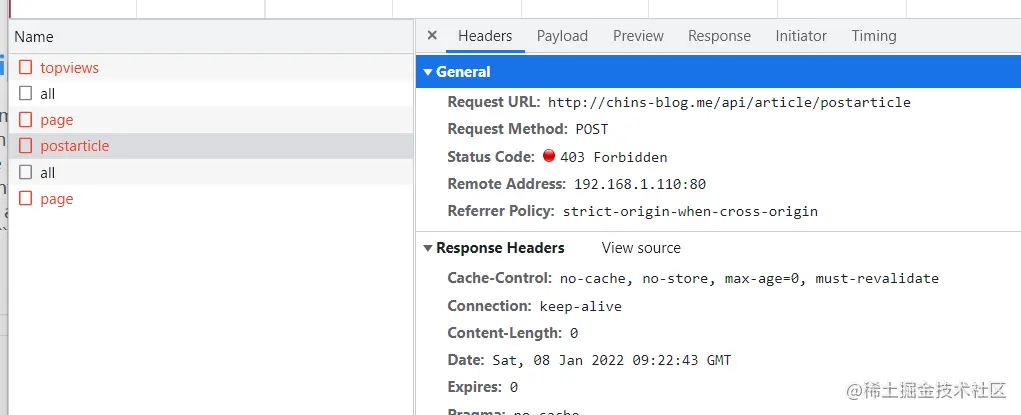Select the postarticle request name
The image size is (1021, 415).
coord(75,146)
